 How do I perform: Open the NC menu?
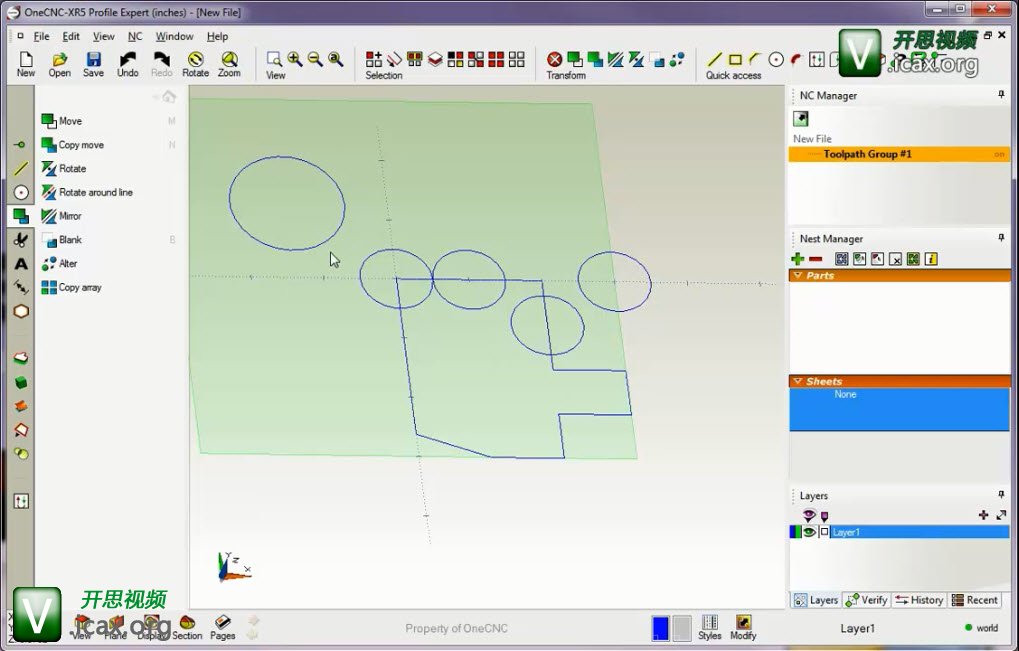point(135,36)
